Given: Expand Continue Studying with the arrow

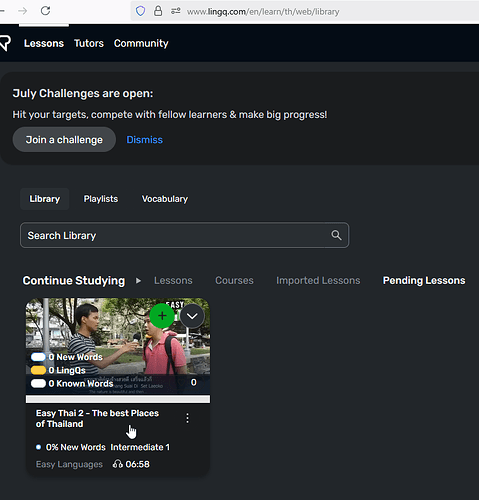Looking at the screenshot, I should (138, 281).
